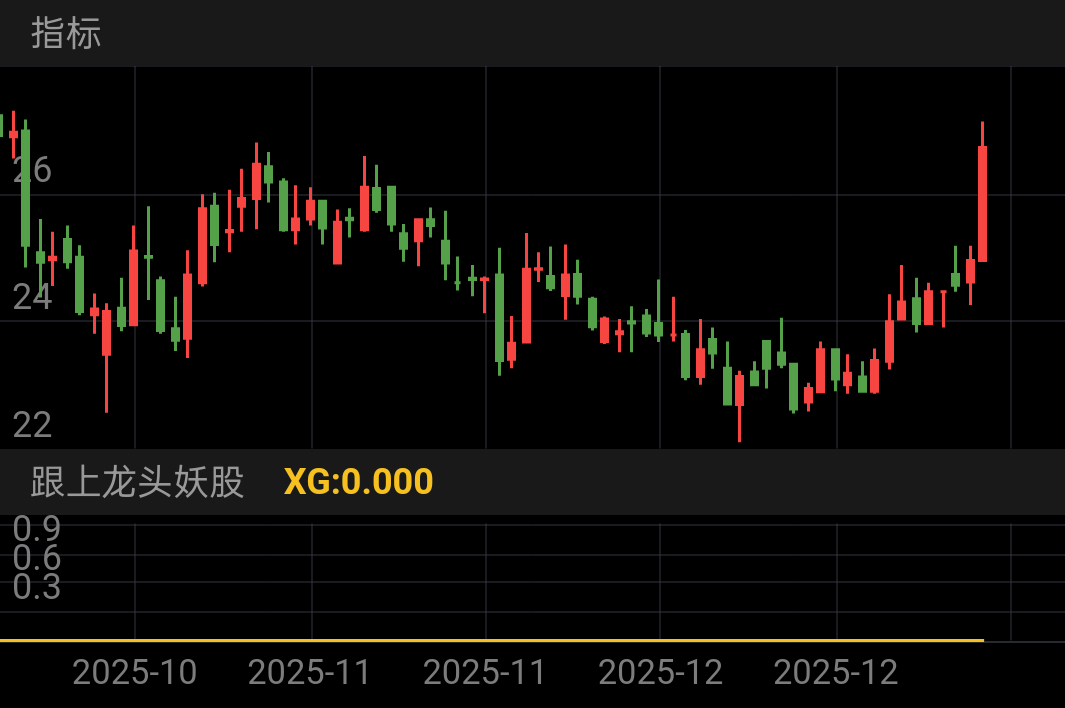This screenshot has width=1065, height=708.
Task: Click the 0.9 indicator scale label
Action: pyautogui.click(x=37, y=528)
